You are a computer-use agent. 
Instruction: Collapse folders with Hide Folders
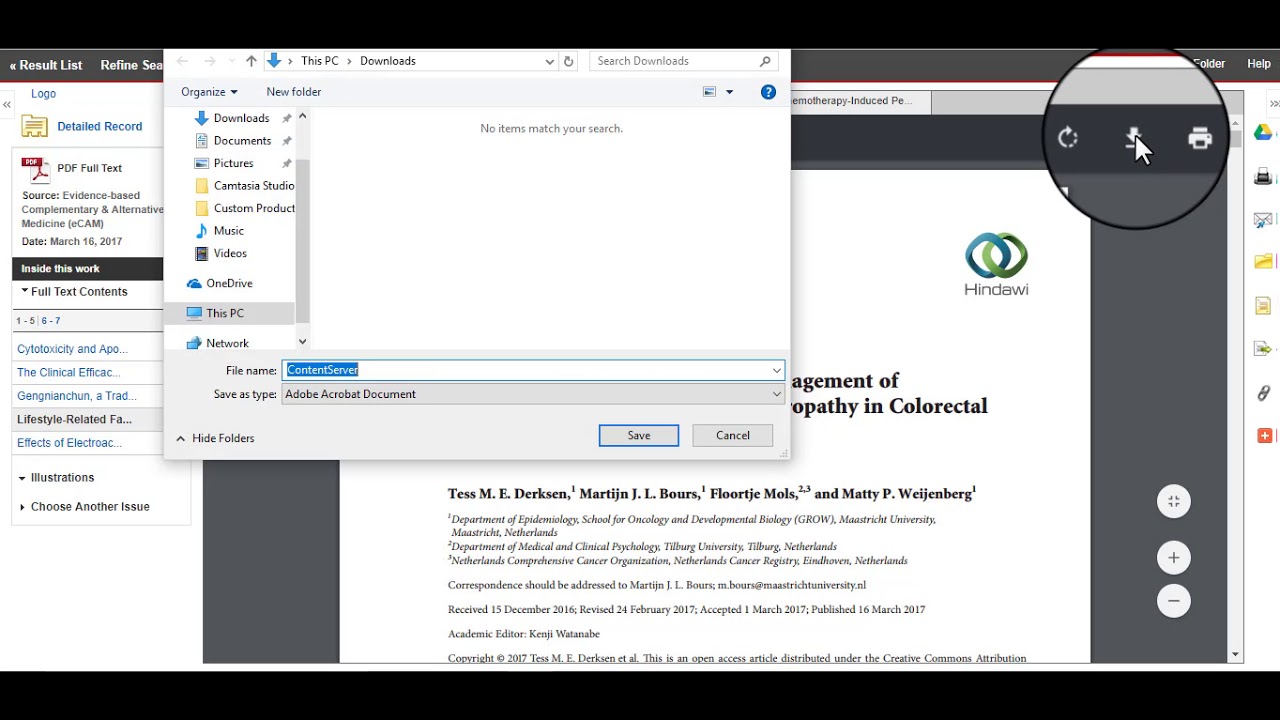[215, 438]
